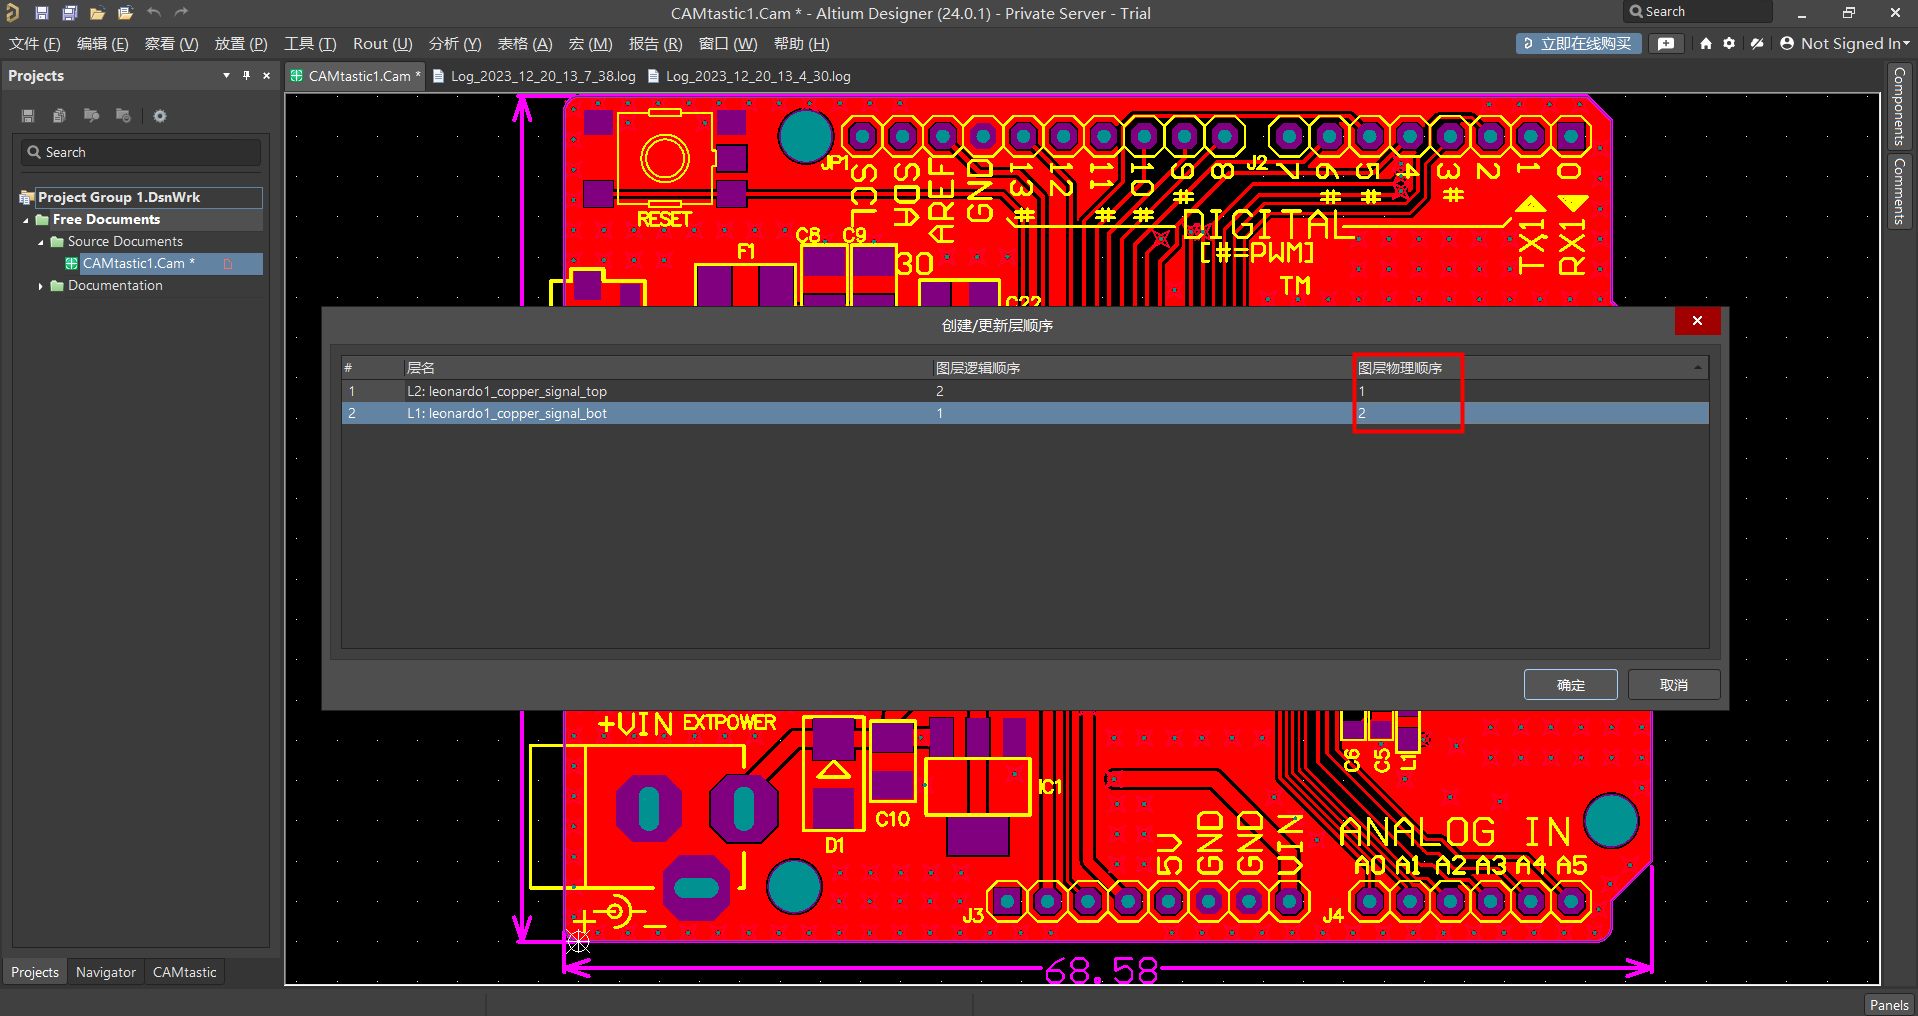Open the Projects panel dropdown arrow
The height and width of the screenshot is (1016, 1918).
(x=226, y=76)
